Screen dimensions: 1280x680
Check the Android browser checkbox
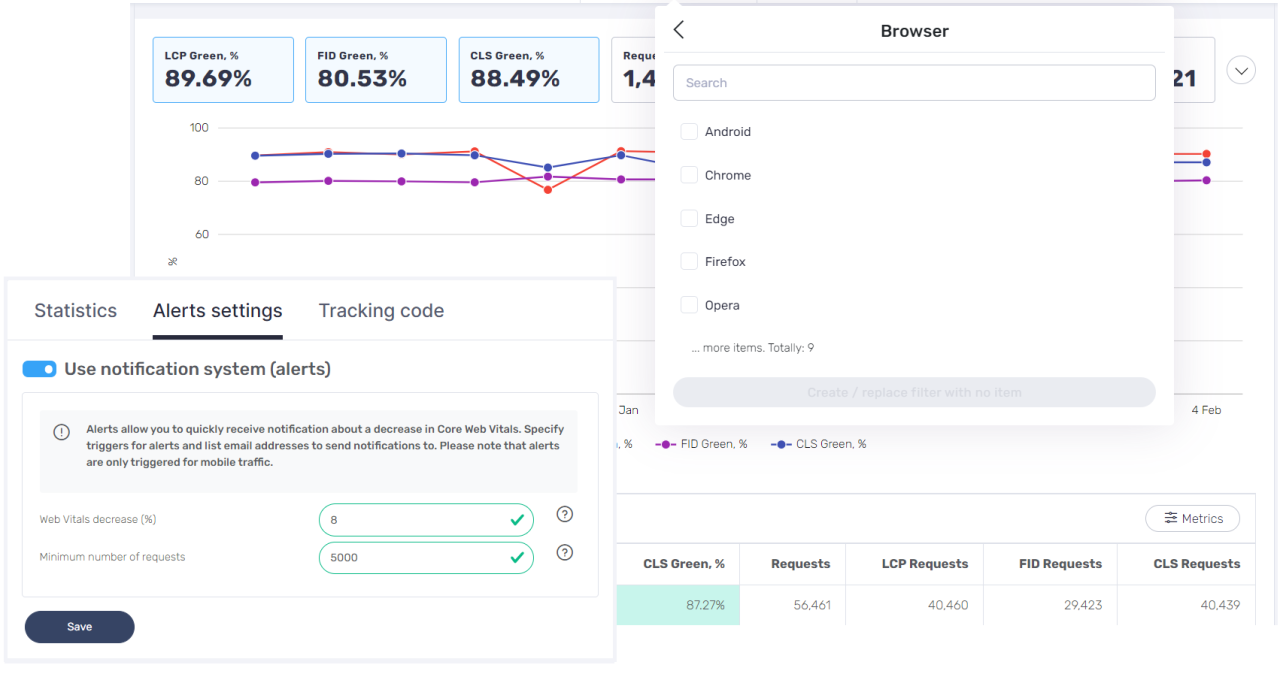(x=689, y=132)
